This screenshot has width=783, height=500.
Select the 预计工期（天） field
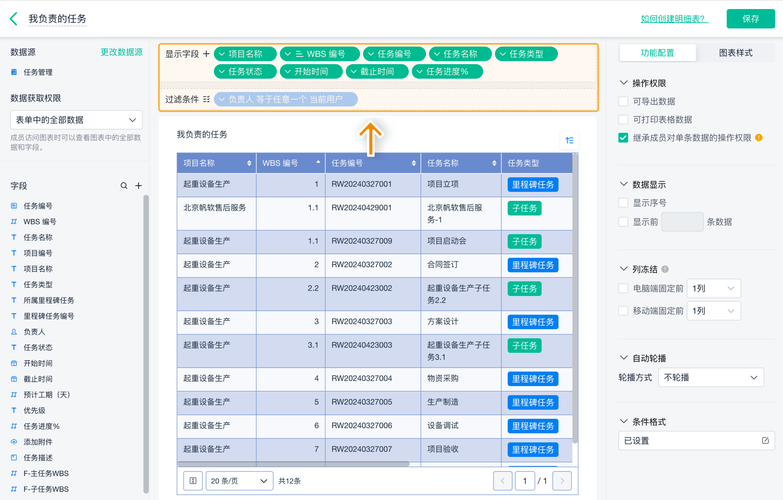46,395
